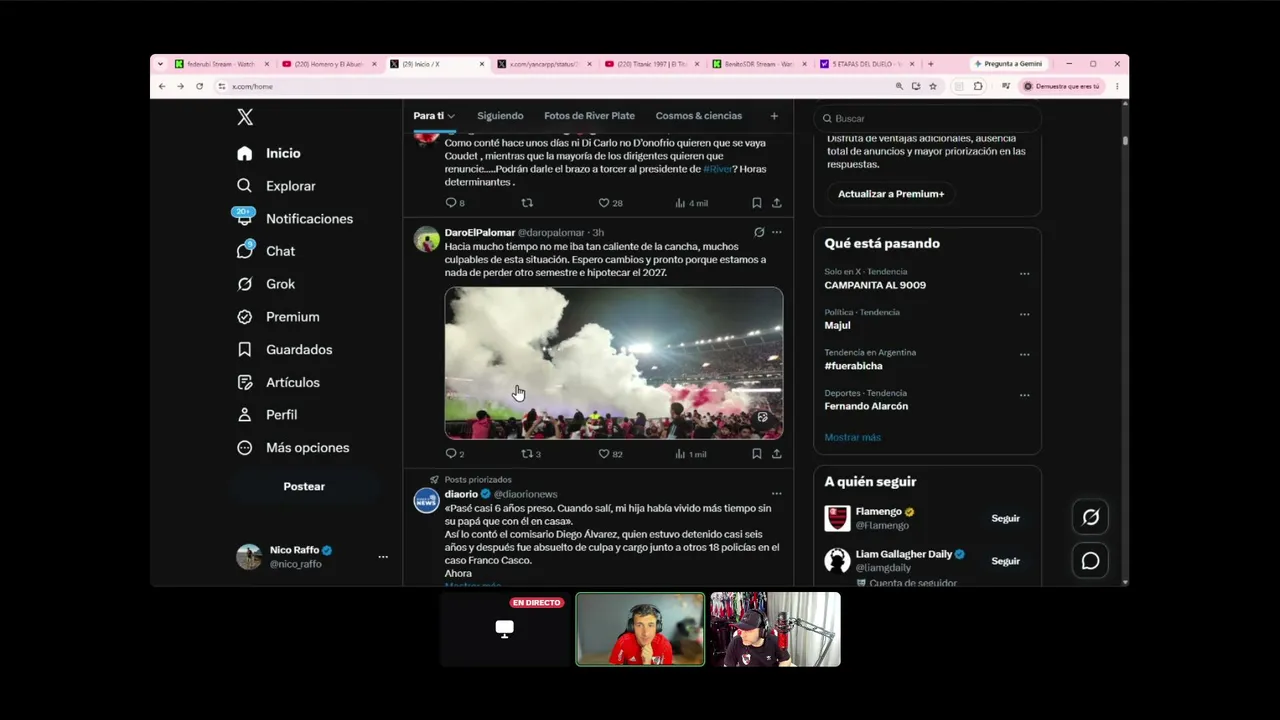Bookmark this page with the star icon

(x=933, y=86)
